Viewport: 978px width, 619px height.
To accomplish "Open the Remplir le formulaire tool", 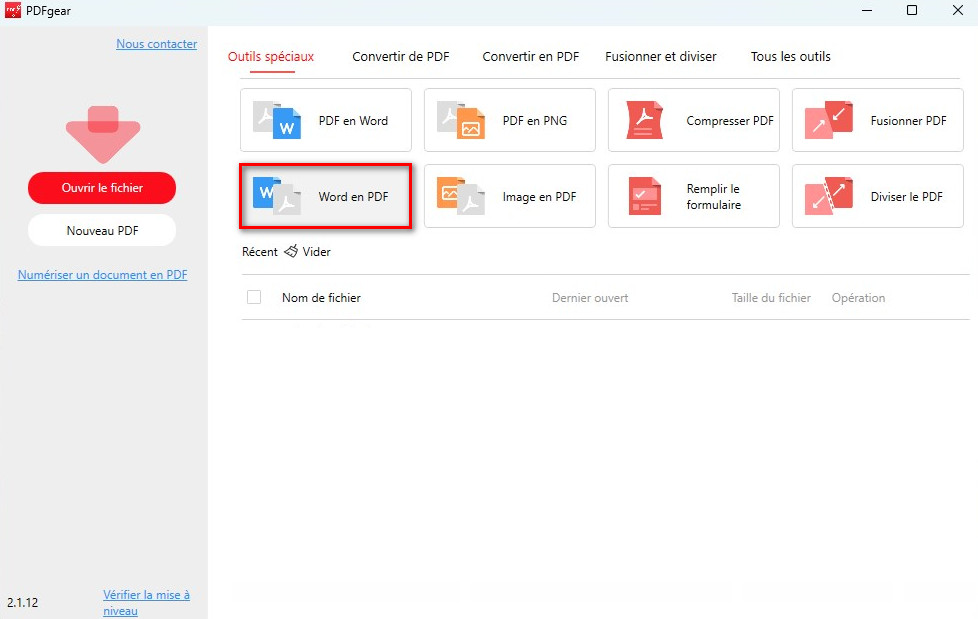I will [x=693, y=196].
